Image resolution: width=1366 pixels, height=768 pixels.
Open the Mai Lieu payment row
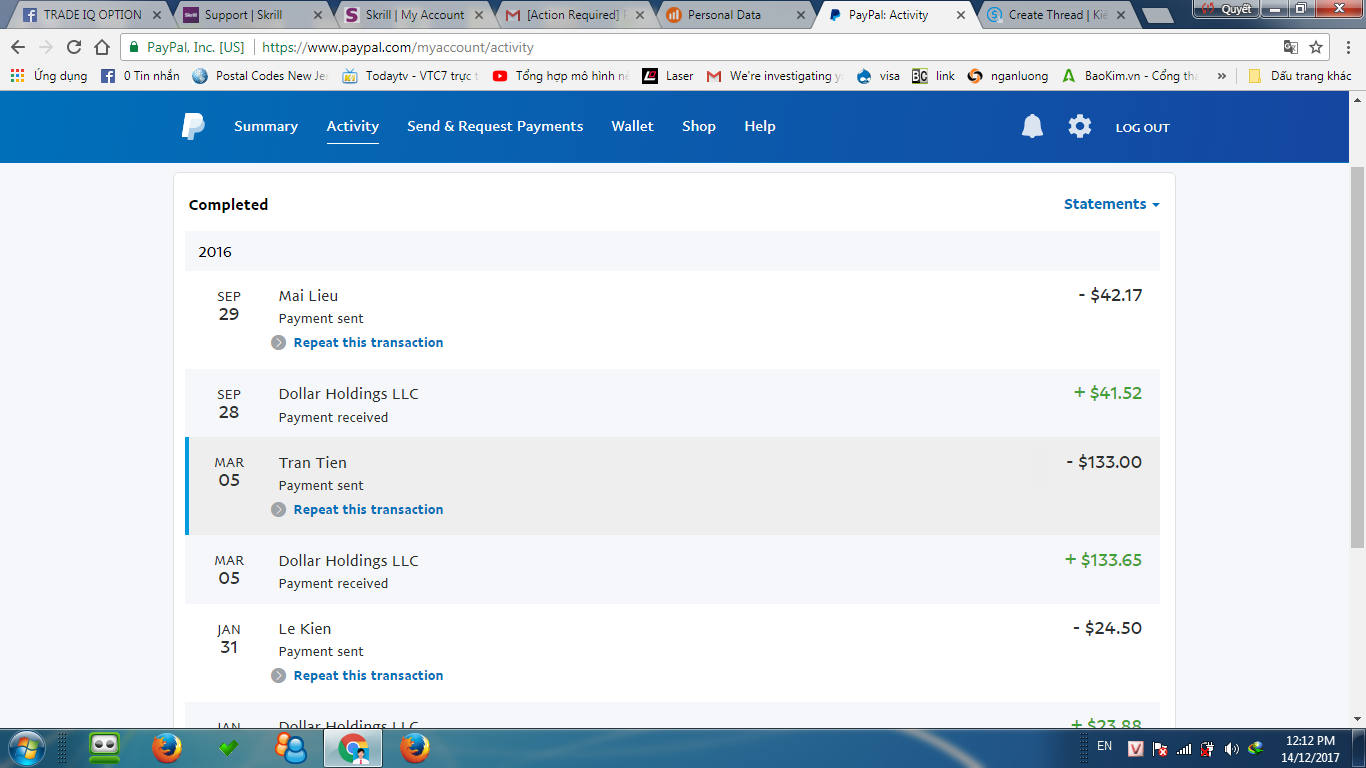[672, 320]
